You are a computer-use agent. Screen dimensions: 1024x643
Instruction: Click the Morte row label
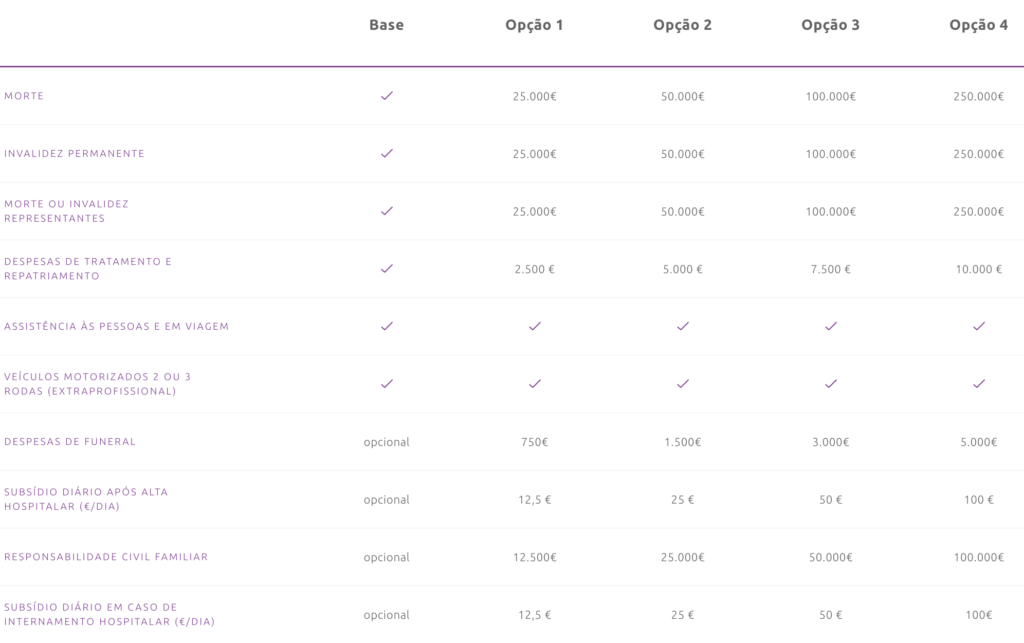[24, 96]
